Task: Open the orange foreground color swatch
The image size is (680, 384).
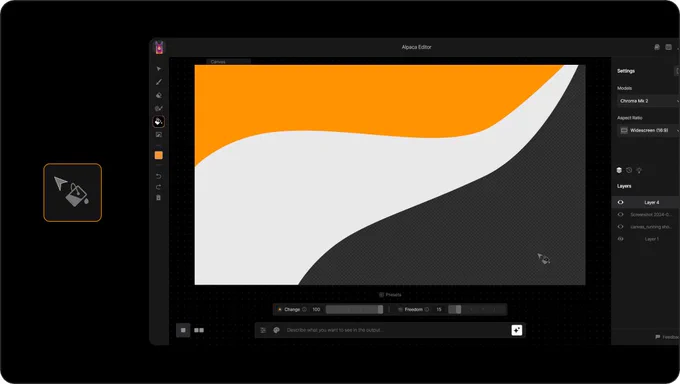Action: click(159, 155)
